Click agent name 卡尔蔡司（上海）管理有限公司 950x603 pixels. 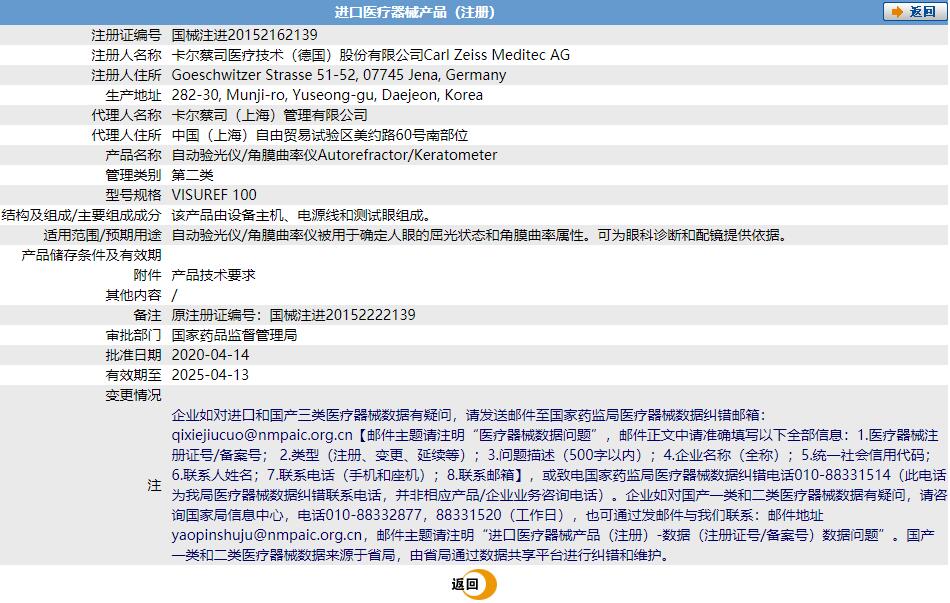[270, 115]
